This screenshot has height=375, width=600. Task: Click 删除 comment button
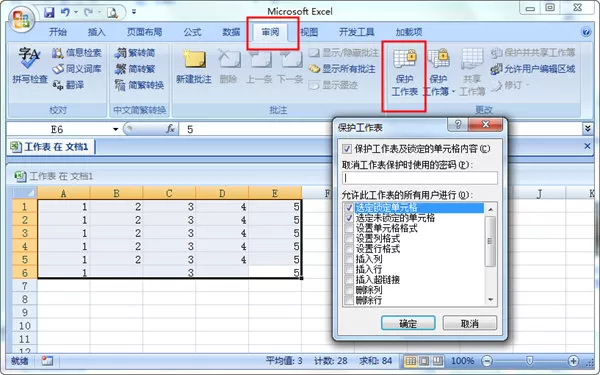(229, 67)
